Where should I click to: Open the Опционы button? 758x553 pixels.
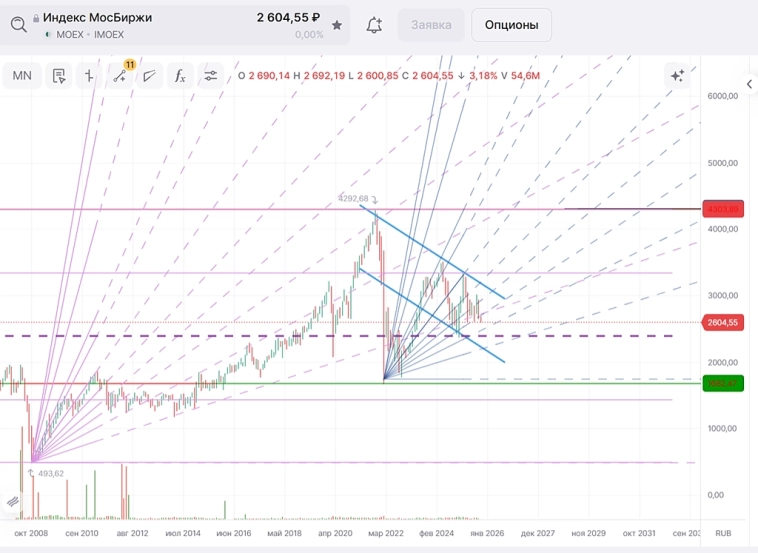coord(511,25)
